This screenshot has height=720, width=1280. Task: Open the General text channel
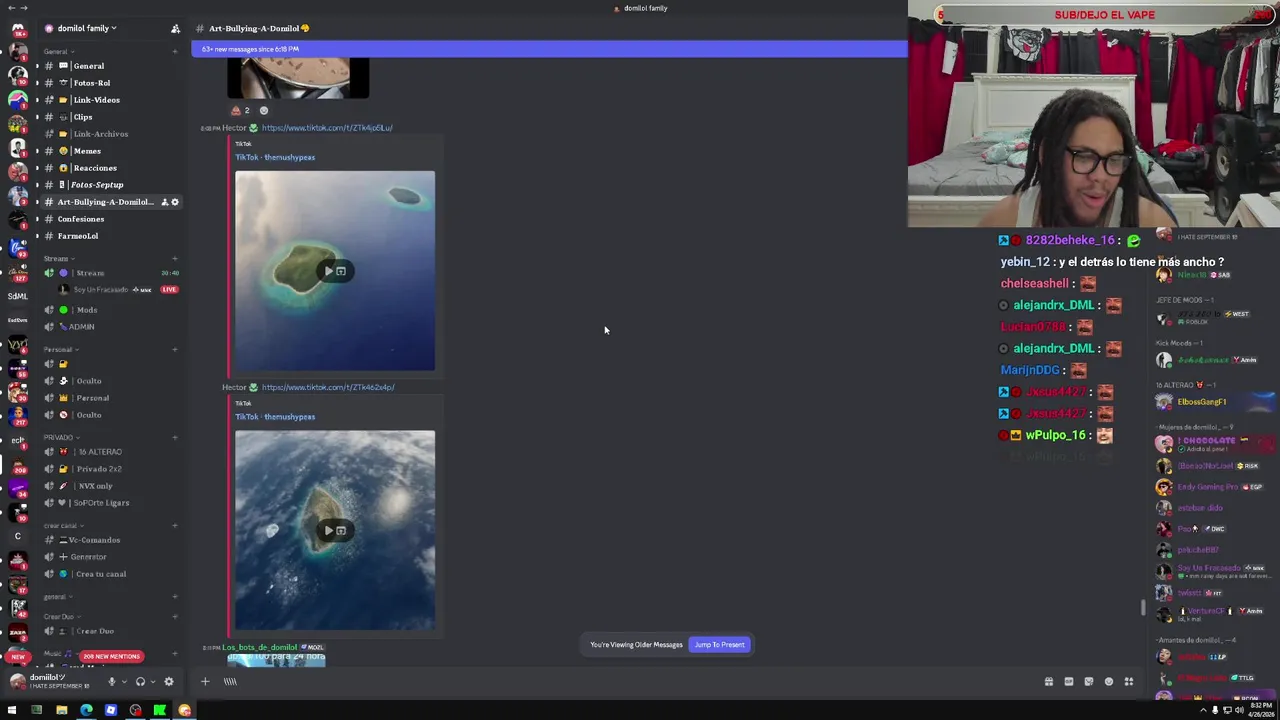pyautogui.click(x=110, y=66)
